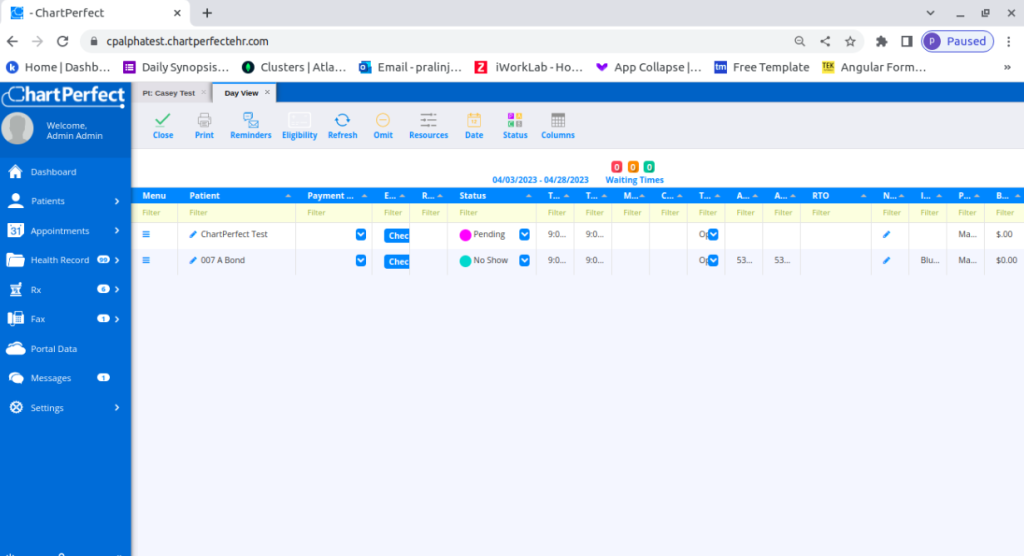Toggle the Payment checkbox for 007 A Bond

360,260
